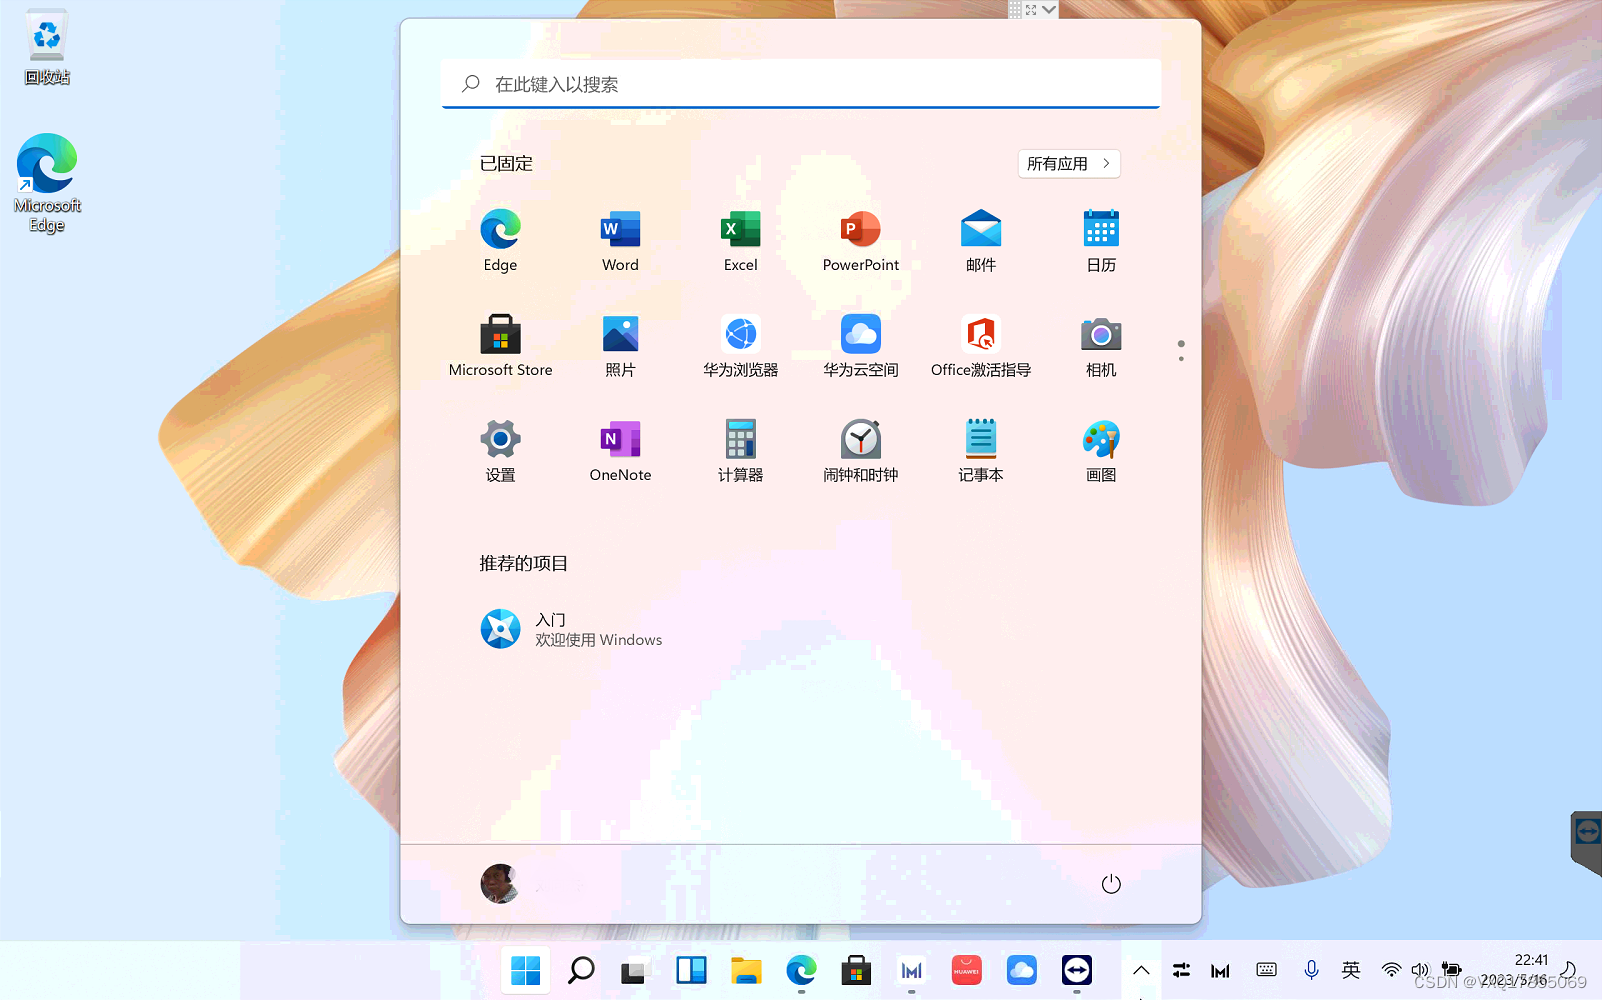1602x1000 pixels.
Task: Expand the 所有应用 all apps list
Action: pos(1068,163)
